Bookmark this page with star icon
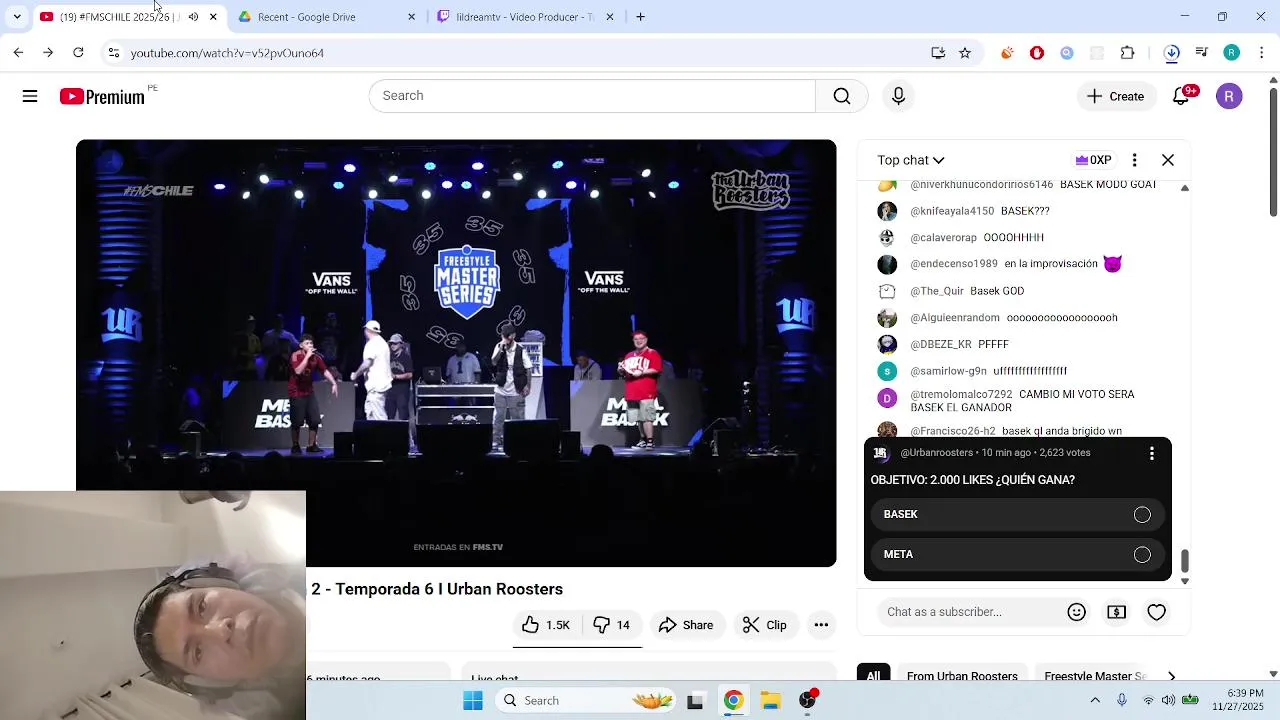This screenshot has width=1280, height=720. (965, 53)
